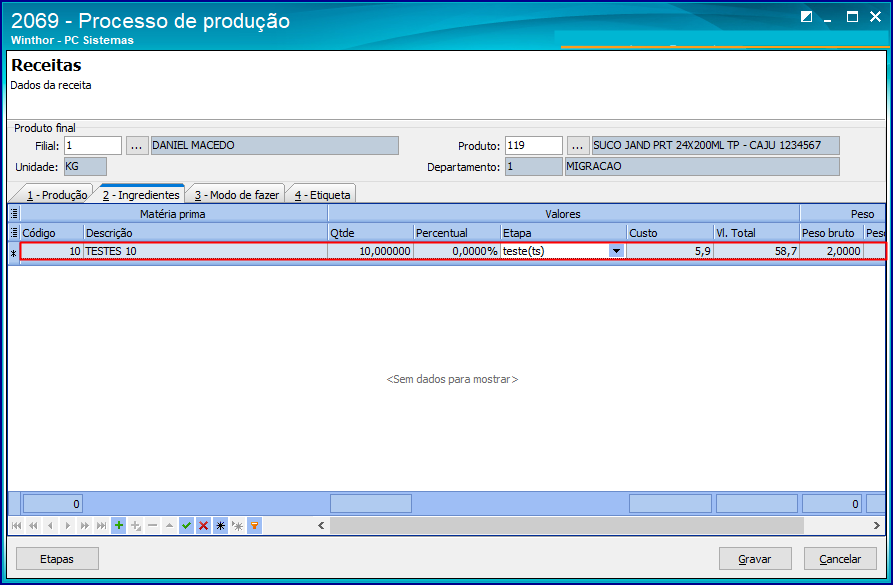Viewport: 893px width, 585px height.
Task: Select the 2 - Ingredientes tab
Action: coord(141,195)
